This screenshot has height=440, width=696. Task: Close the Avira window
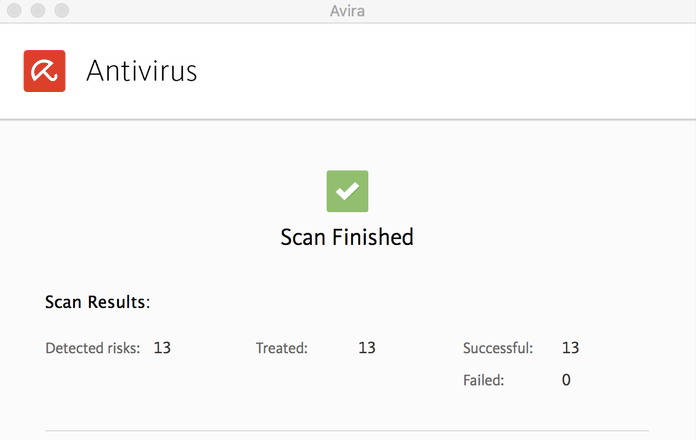(14, 10)
